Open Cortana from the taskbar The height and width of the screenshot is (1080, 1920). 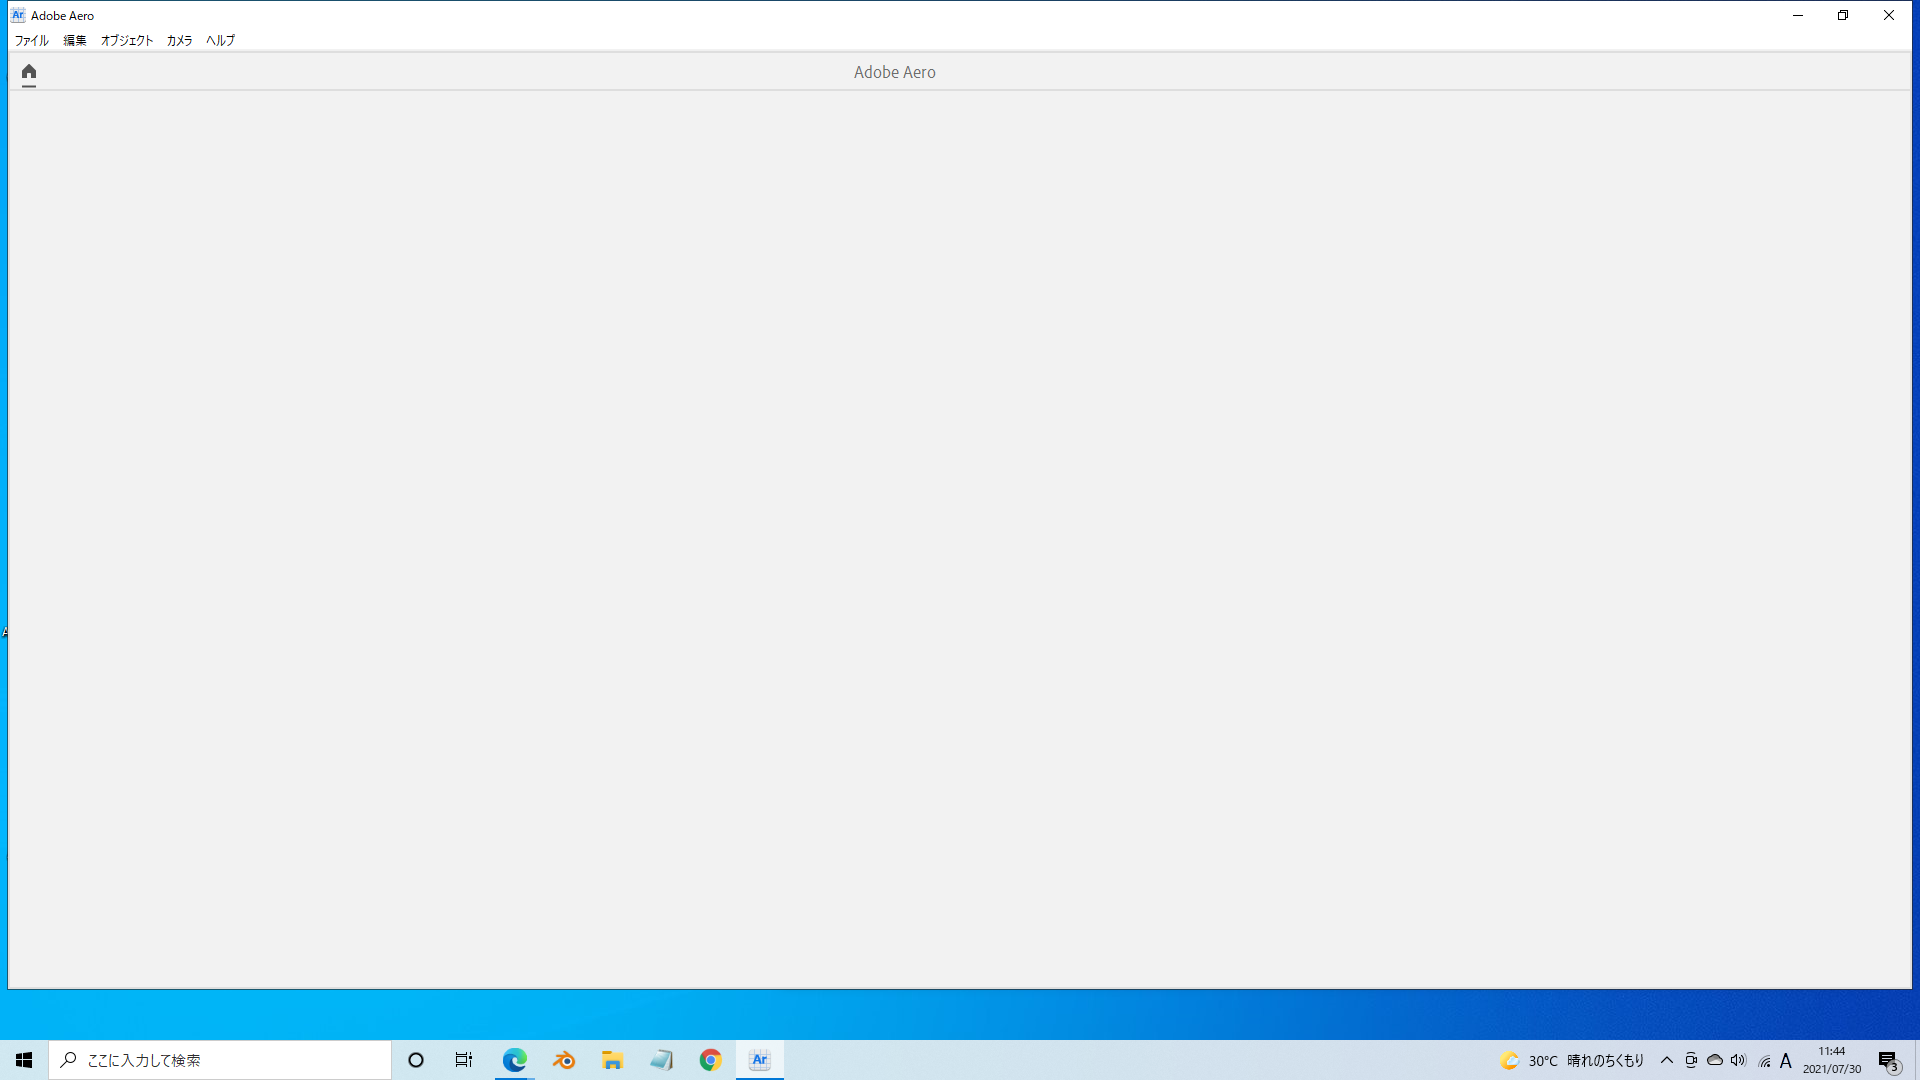[x=415, y=1059]
